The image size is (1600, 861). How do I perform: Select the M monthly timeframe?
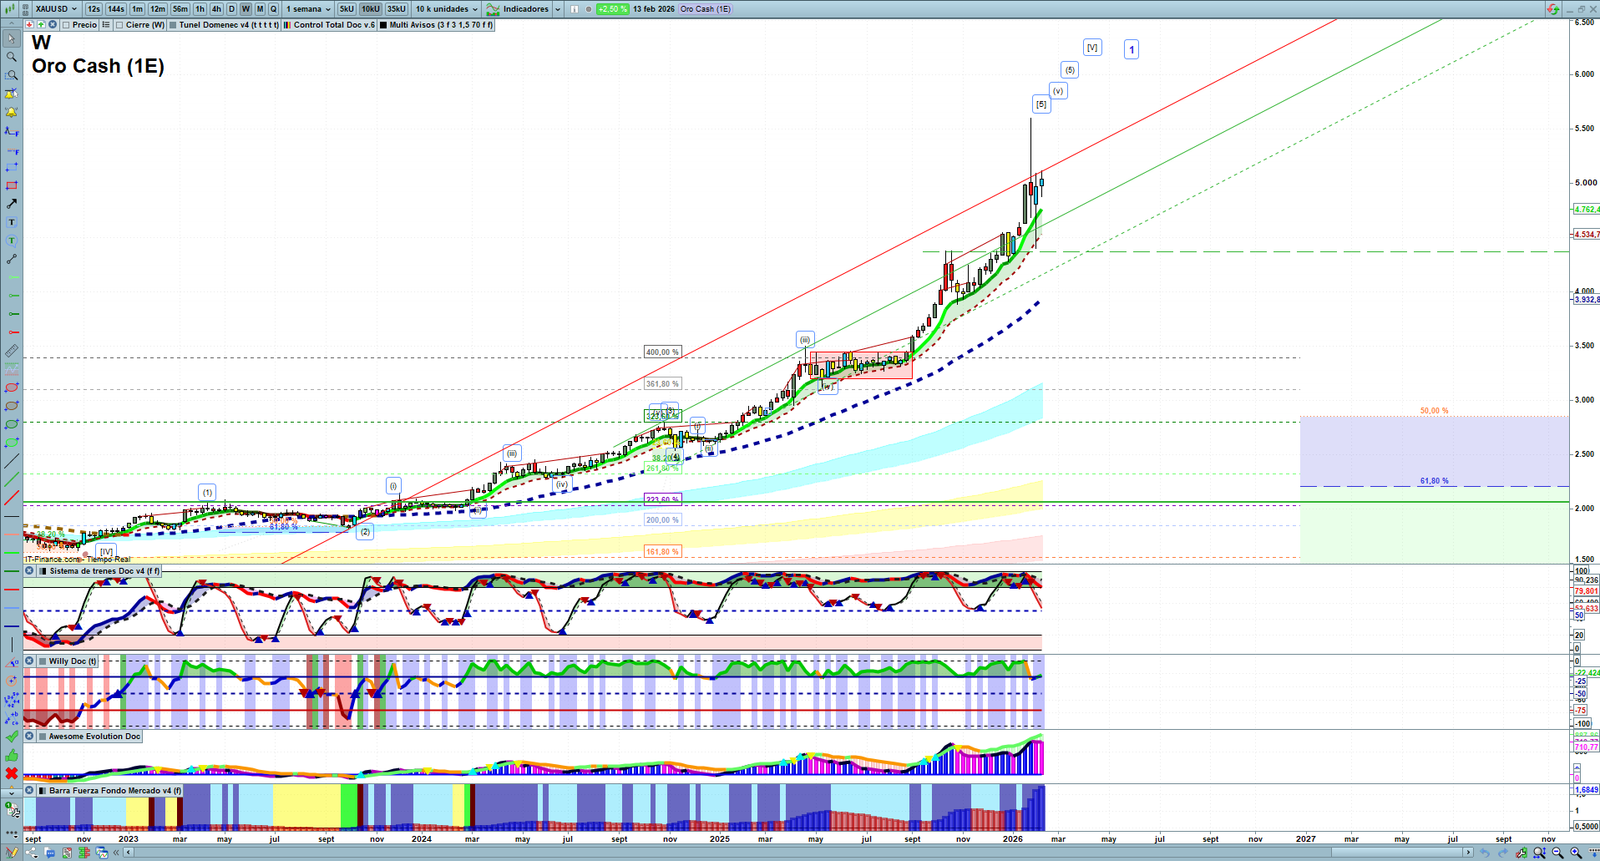coord(260,9)
